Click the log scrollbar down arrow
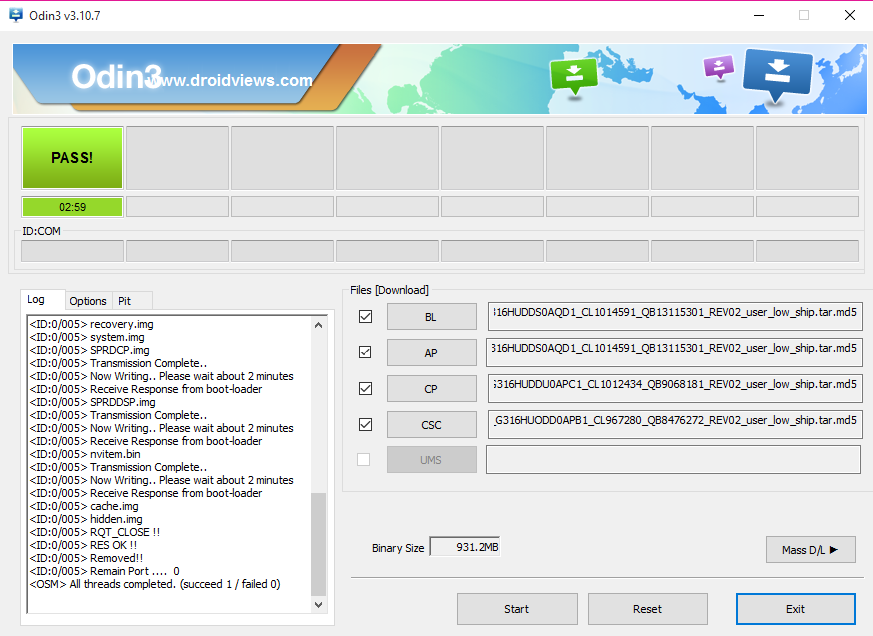 (318, 605)
